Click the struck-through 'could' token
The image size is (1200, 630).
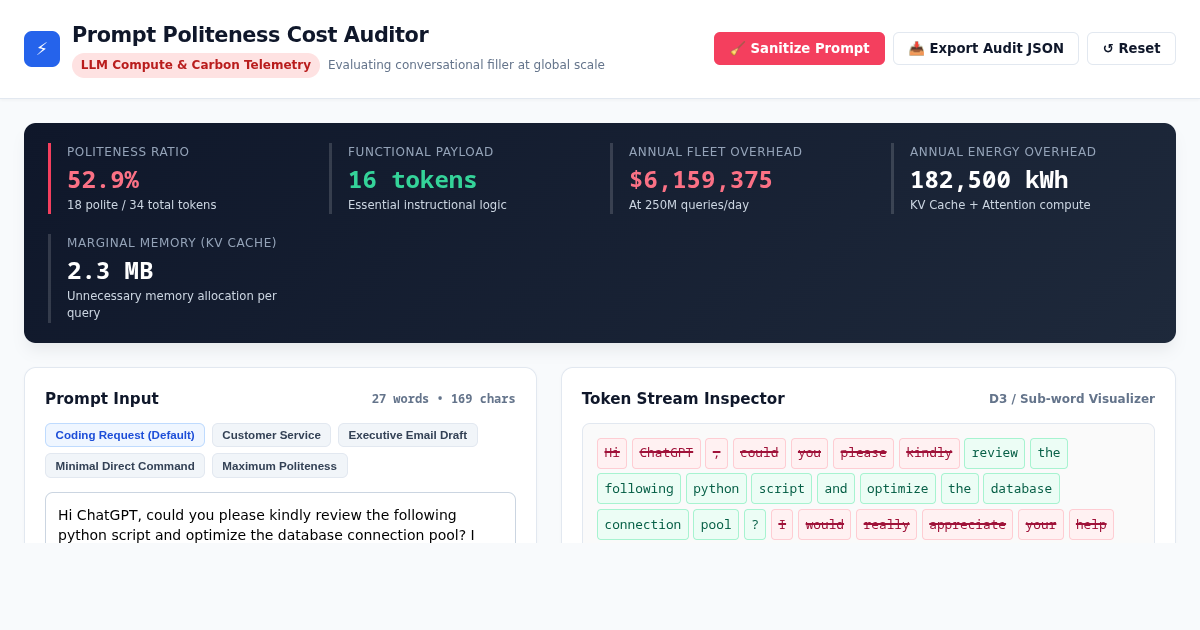pos(759,453)
